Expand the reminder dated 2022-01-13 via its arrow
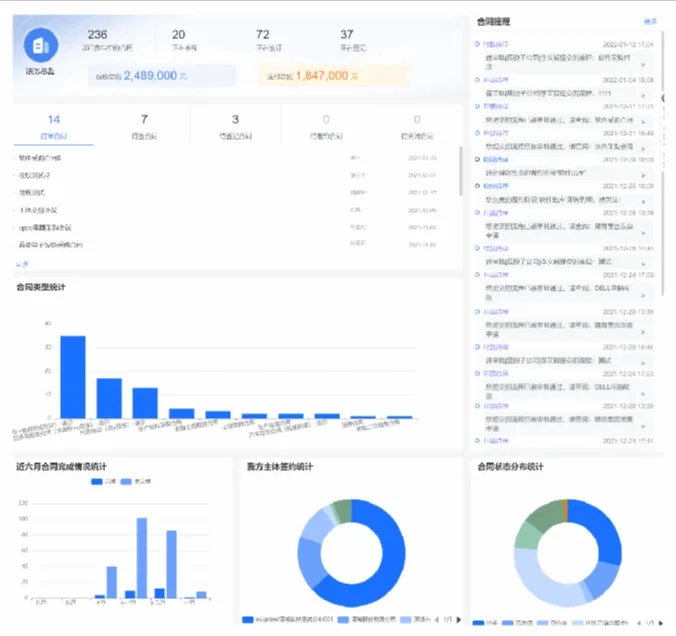 coord(642,63)
